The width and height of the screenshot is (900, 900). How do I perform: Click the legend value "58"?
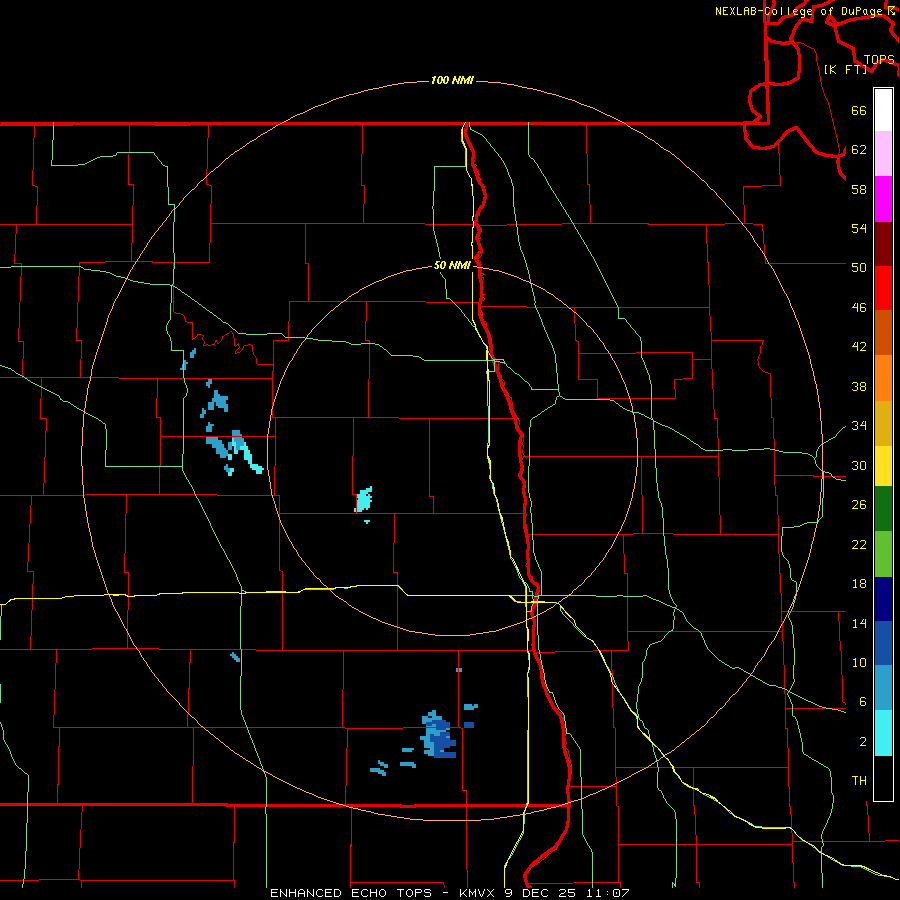point(859,189)
